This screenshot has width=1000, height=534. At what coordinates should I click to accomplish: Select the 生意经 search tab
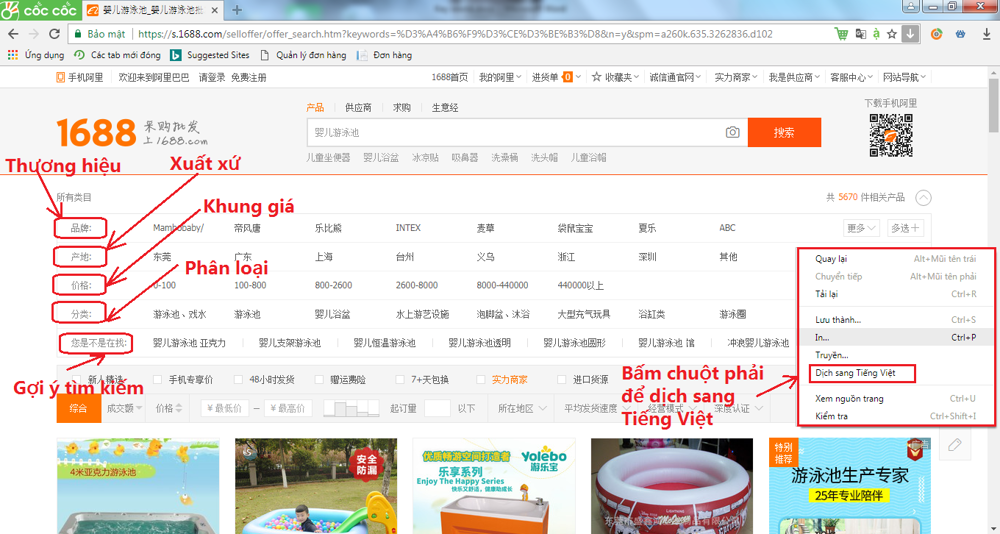(x=445, y=108)
